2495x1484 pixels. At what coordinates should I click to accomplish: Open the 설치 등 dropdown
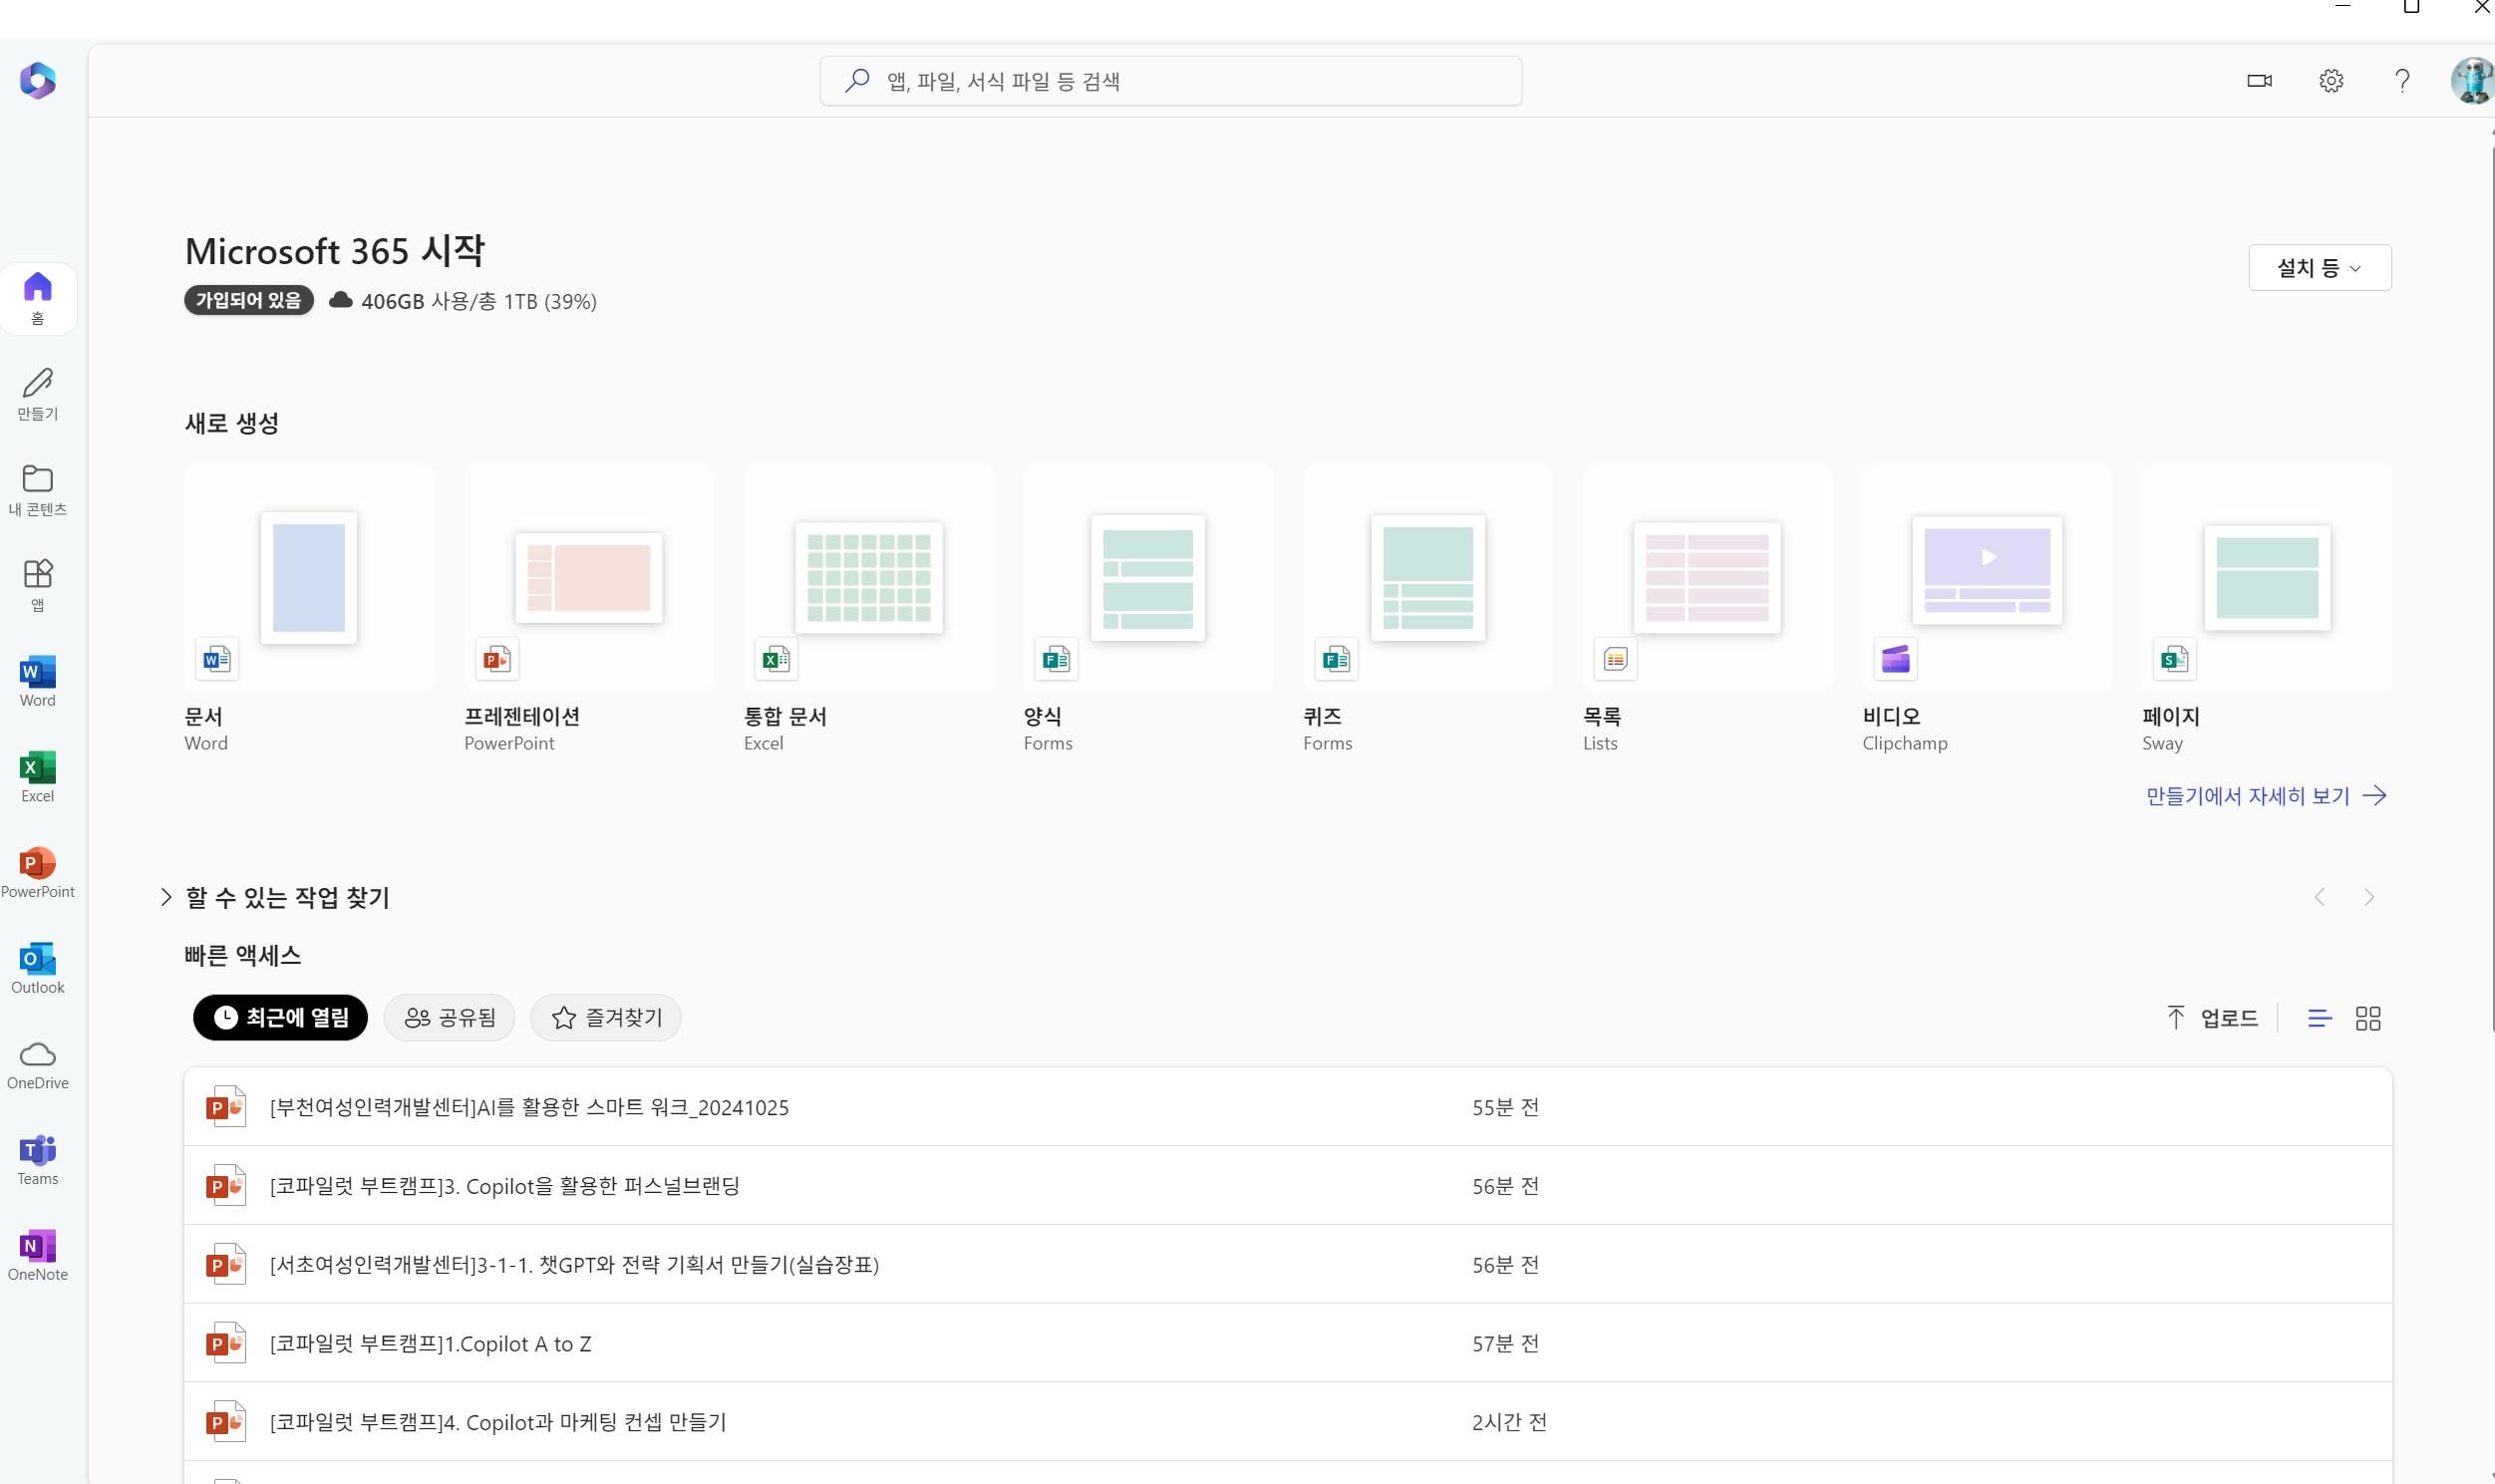[2318, 267]
